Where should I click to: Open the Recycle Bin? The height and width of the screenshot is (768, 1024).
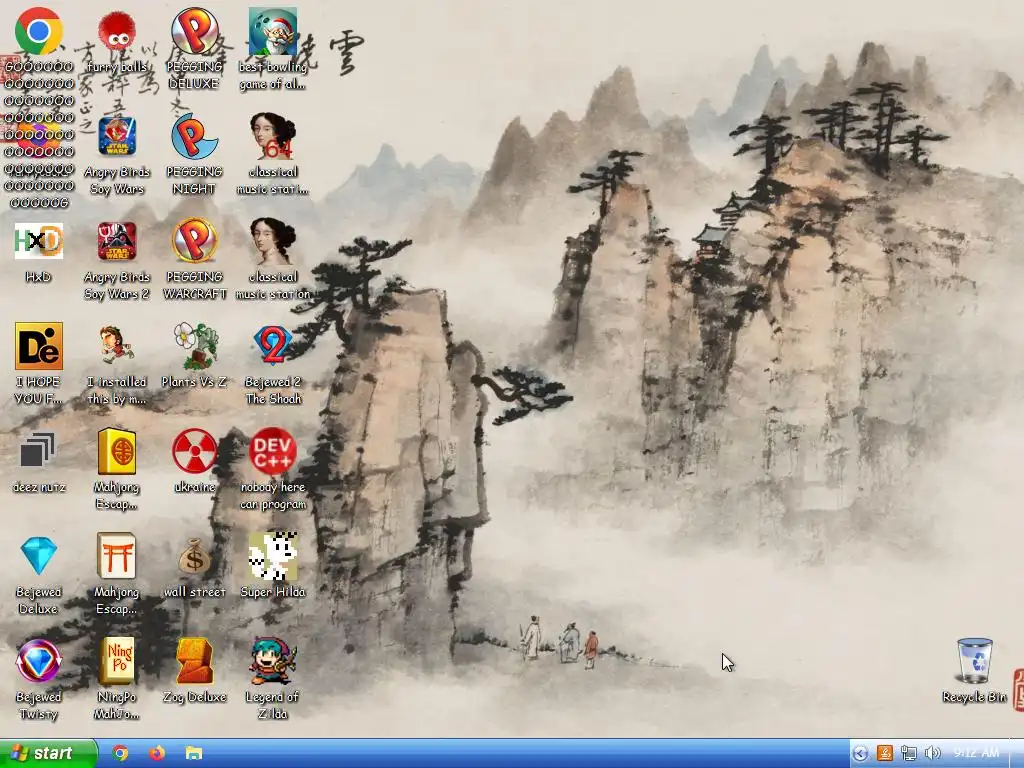[x=974, y=661]
